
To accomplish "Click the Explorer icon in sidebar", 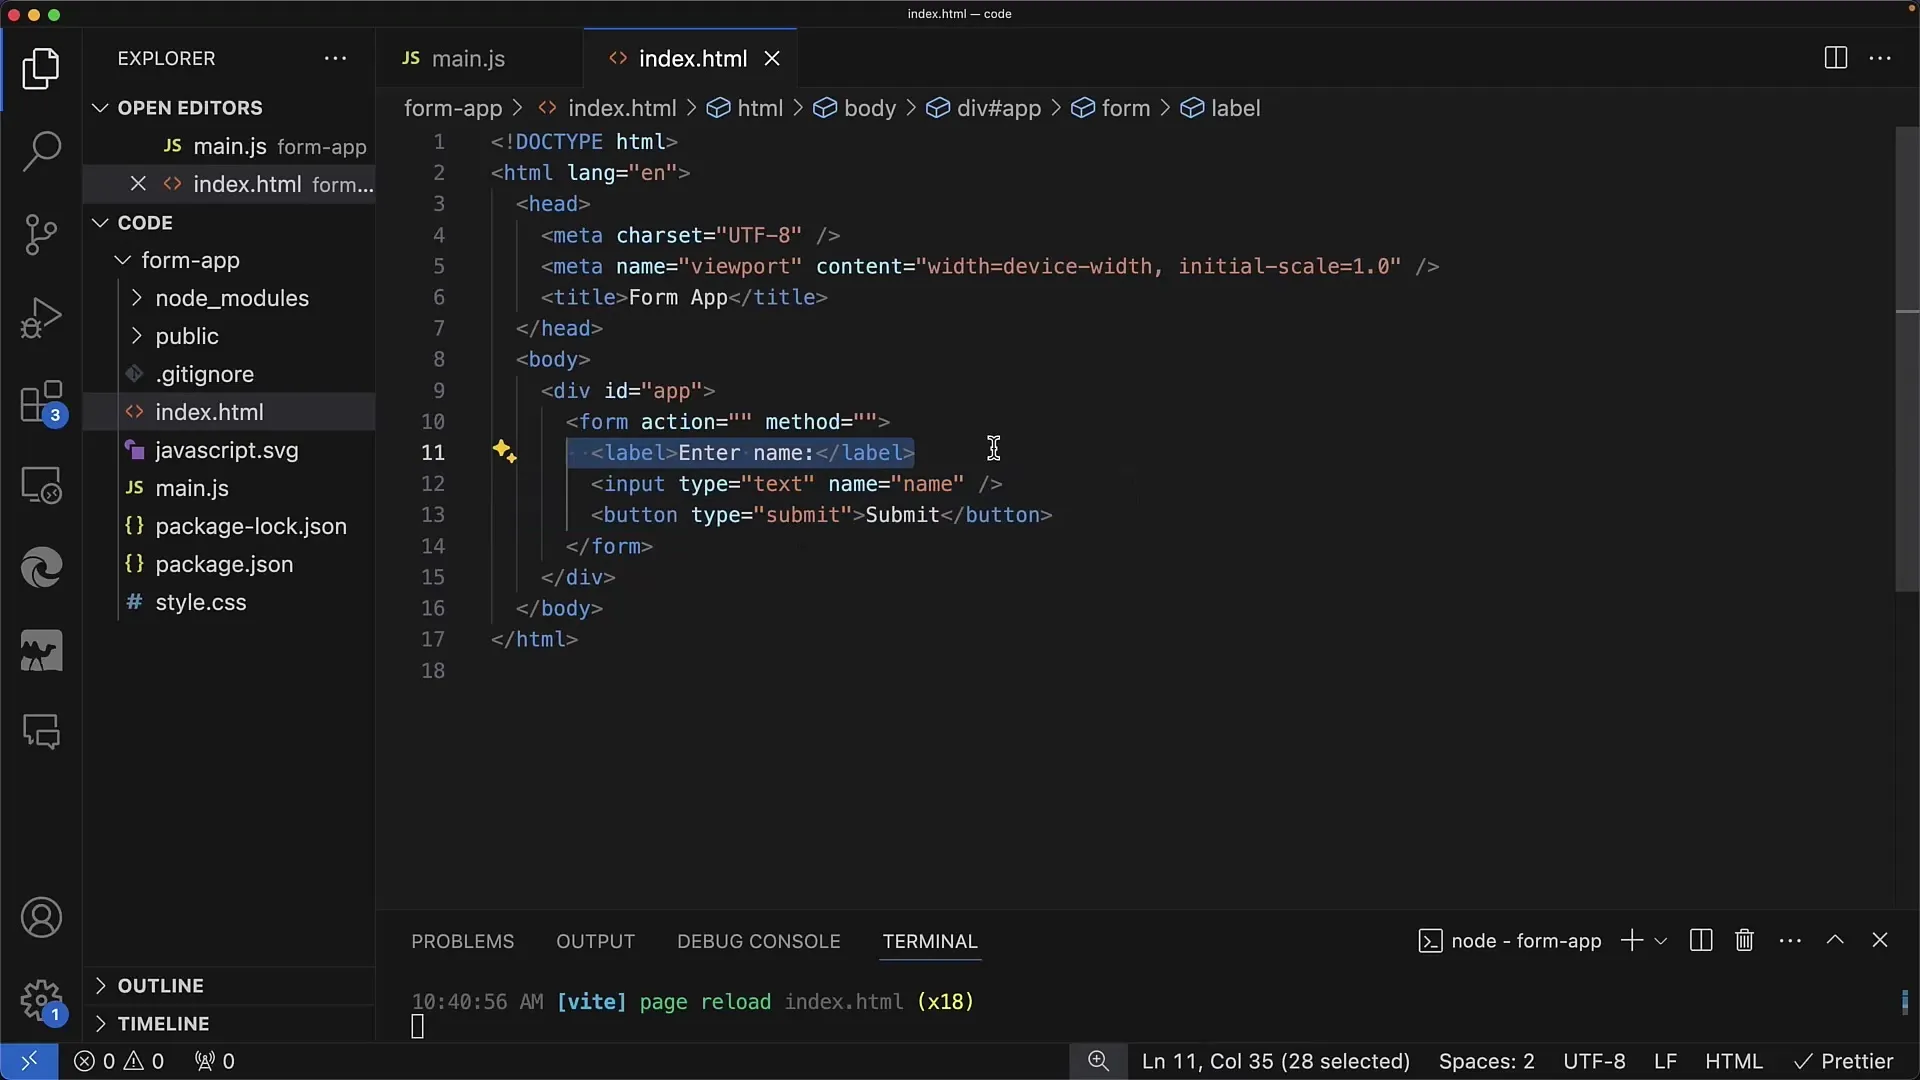I will click(41, 69).
